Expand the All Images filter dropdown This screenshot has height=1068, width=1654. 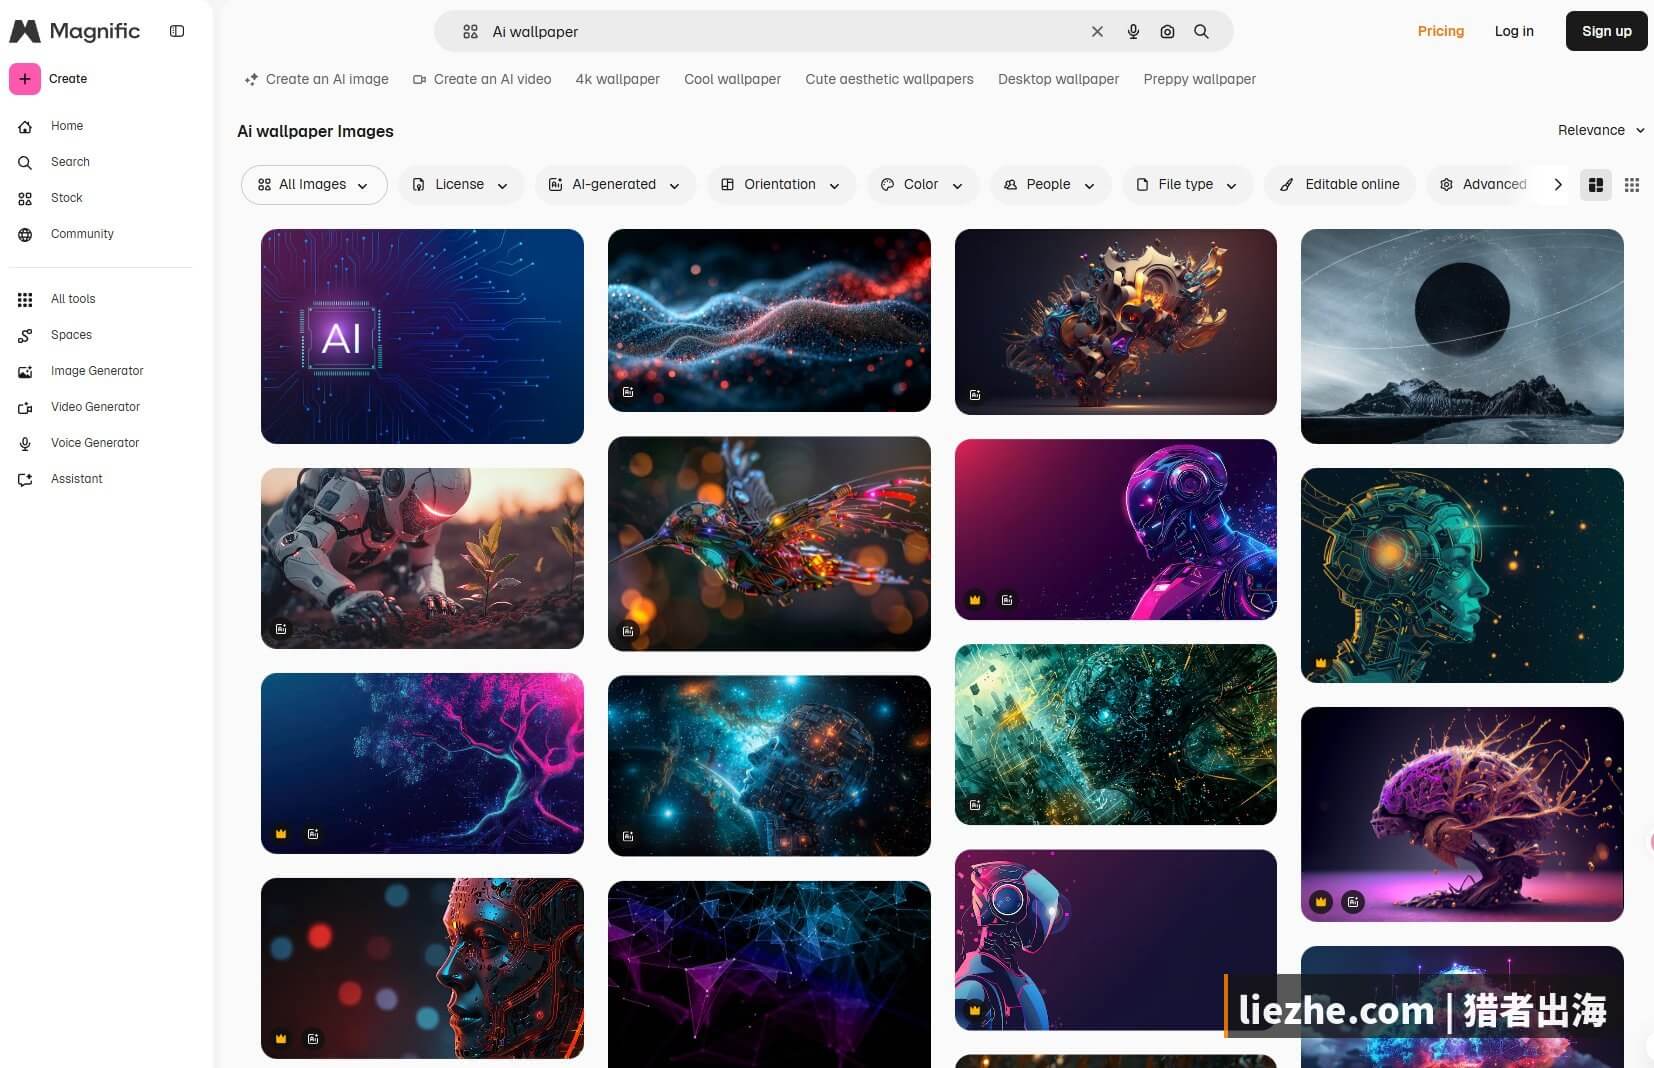[314, 185]
